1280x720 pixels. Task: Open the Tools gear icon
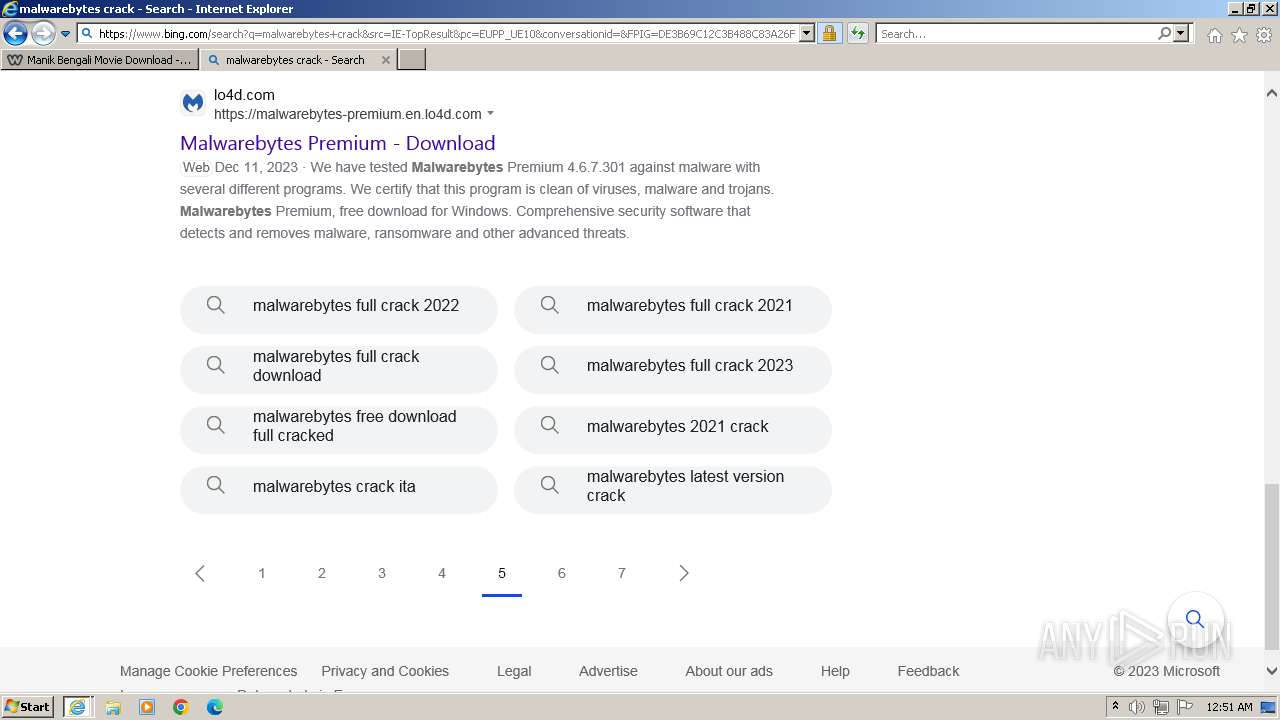pyautogui.click(x=1264, y=35)
